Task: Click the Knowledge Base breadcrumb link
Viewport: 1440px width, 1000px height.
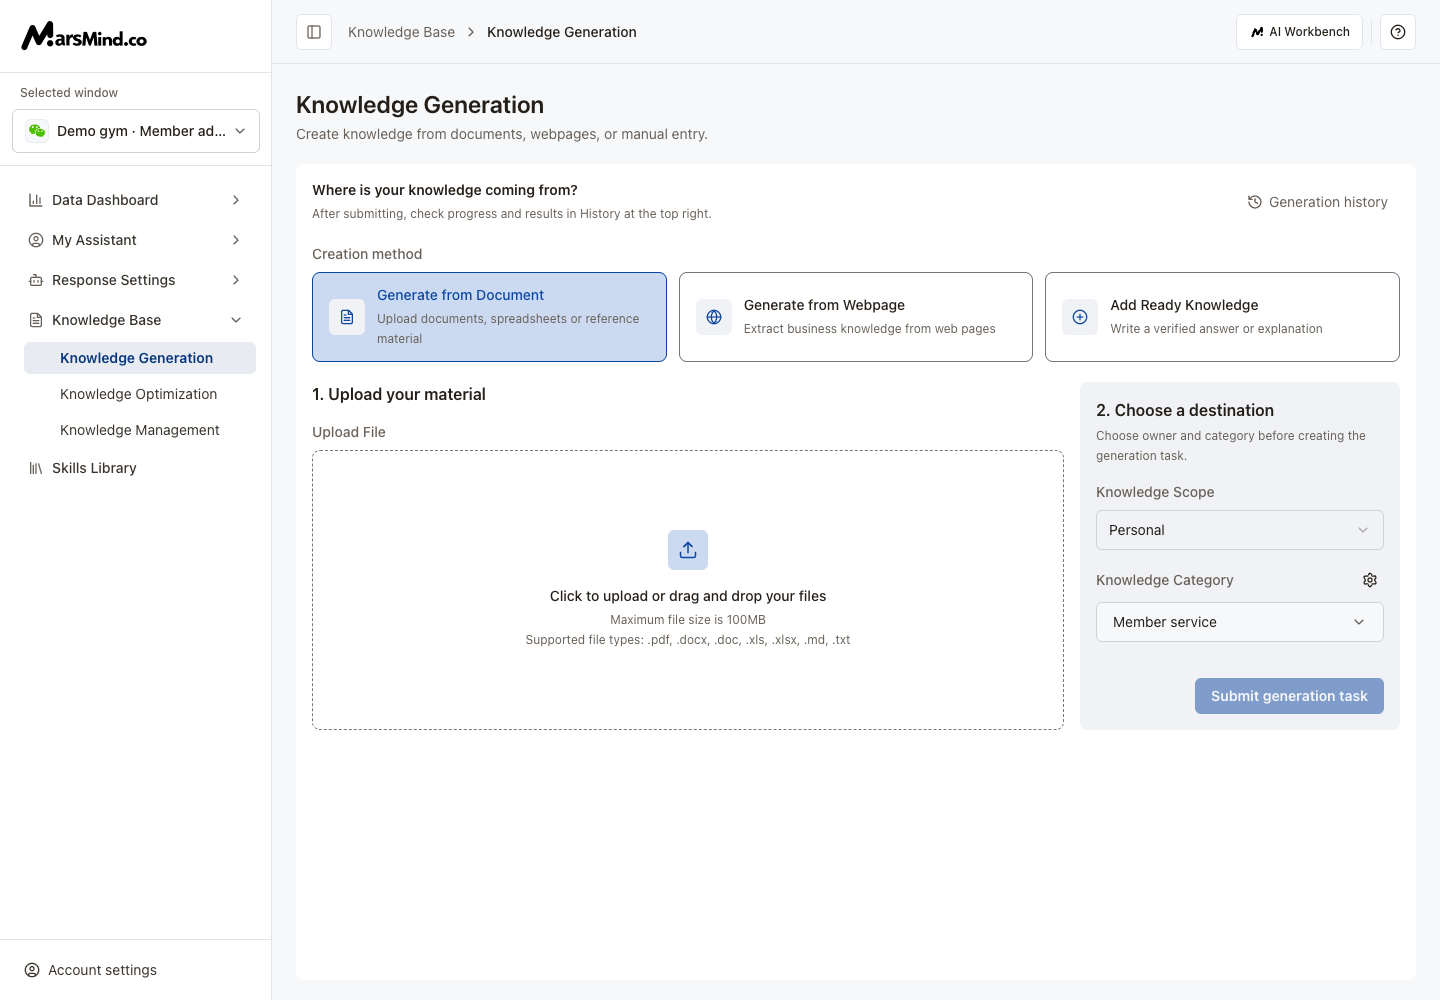Action: [401, 32]
